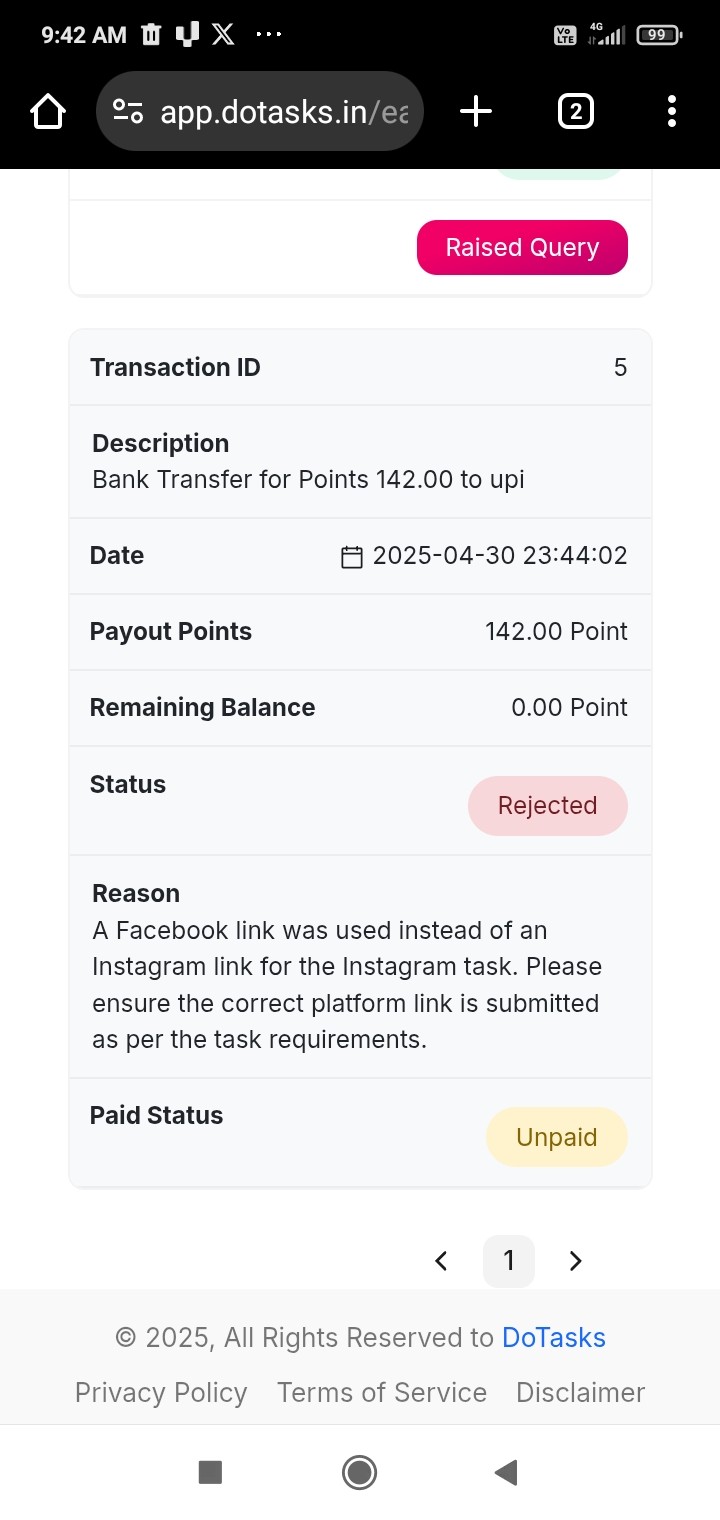
Task: Open a new tab with plus icon
Action: [x=476, y=111]
